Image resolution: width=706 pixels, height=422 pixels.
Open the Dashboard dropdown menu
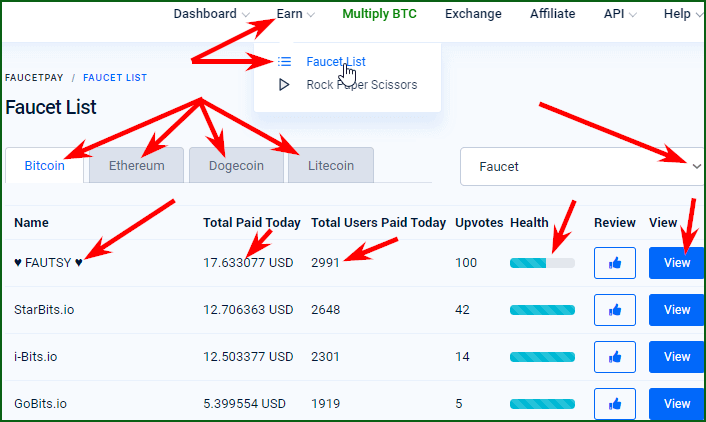[211, 14]
